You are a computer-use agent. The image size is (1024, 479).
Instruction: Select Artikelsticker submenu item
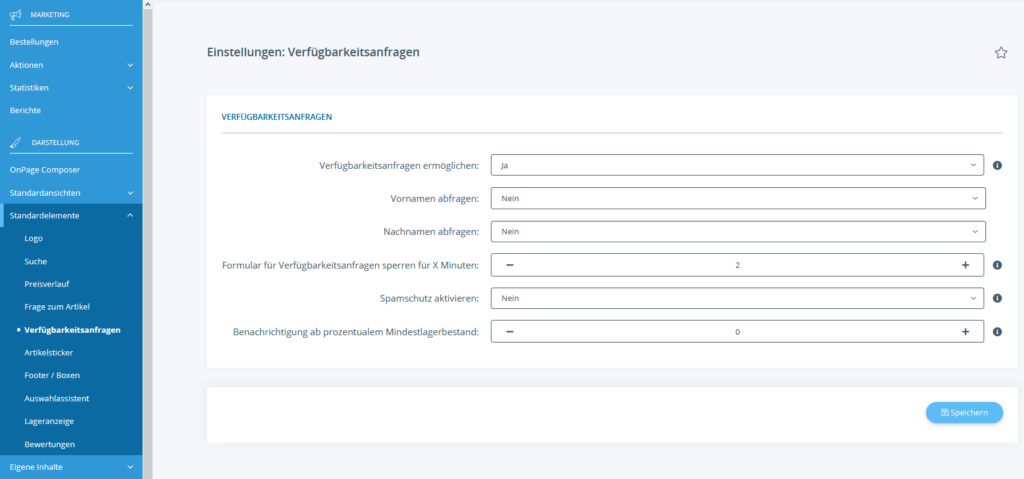48,353
